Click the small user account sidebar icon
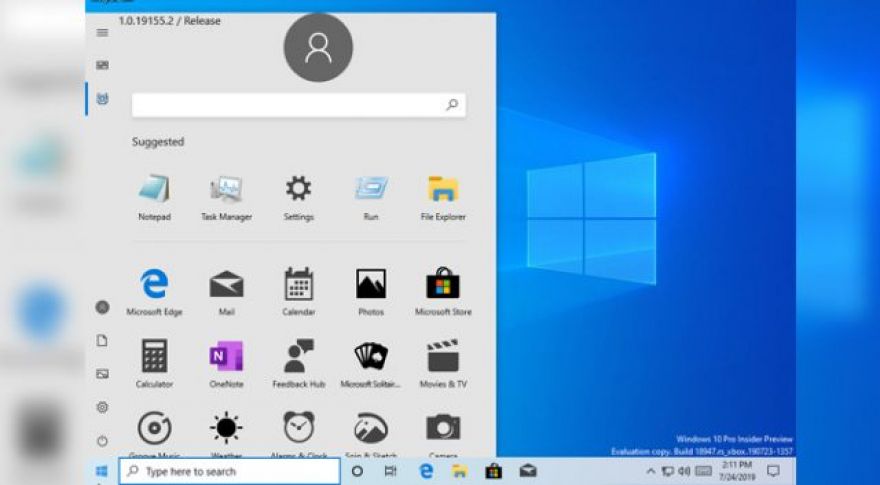The width and height of the screenshot is (880, 485). pos(102,307)
